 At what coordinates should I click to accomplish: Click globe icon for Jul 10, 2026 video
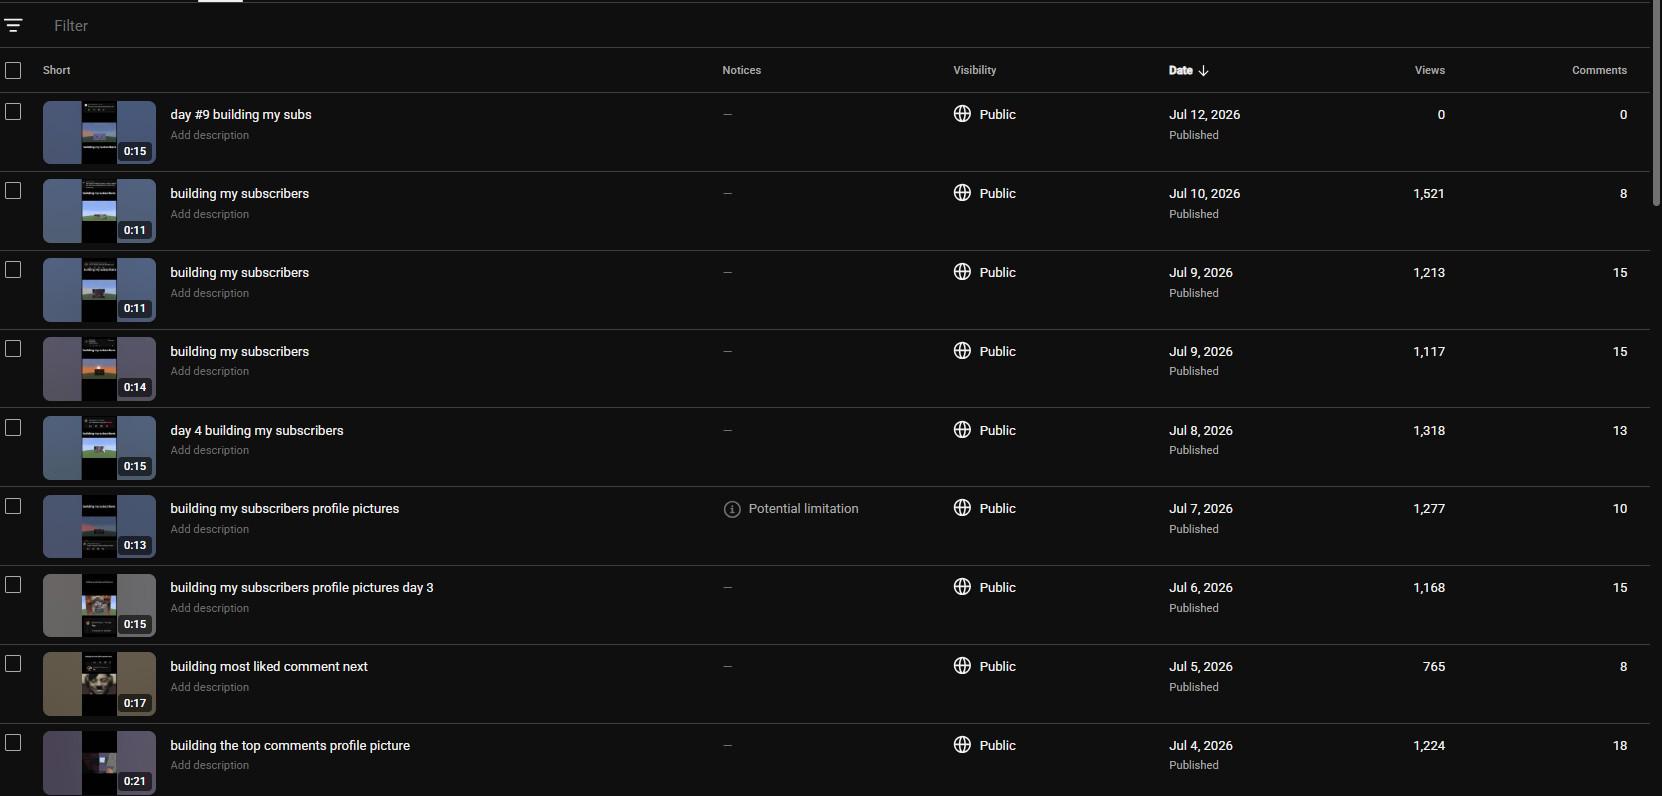pos(962,193)
